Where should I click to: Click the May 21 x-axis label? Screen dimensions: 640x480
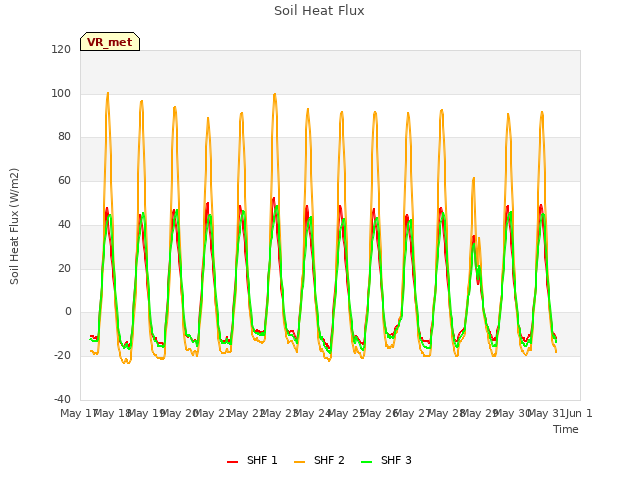click(212, 413)
